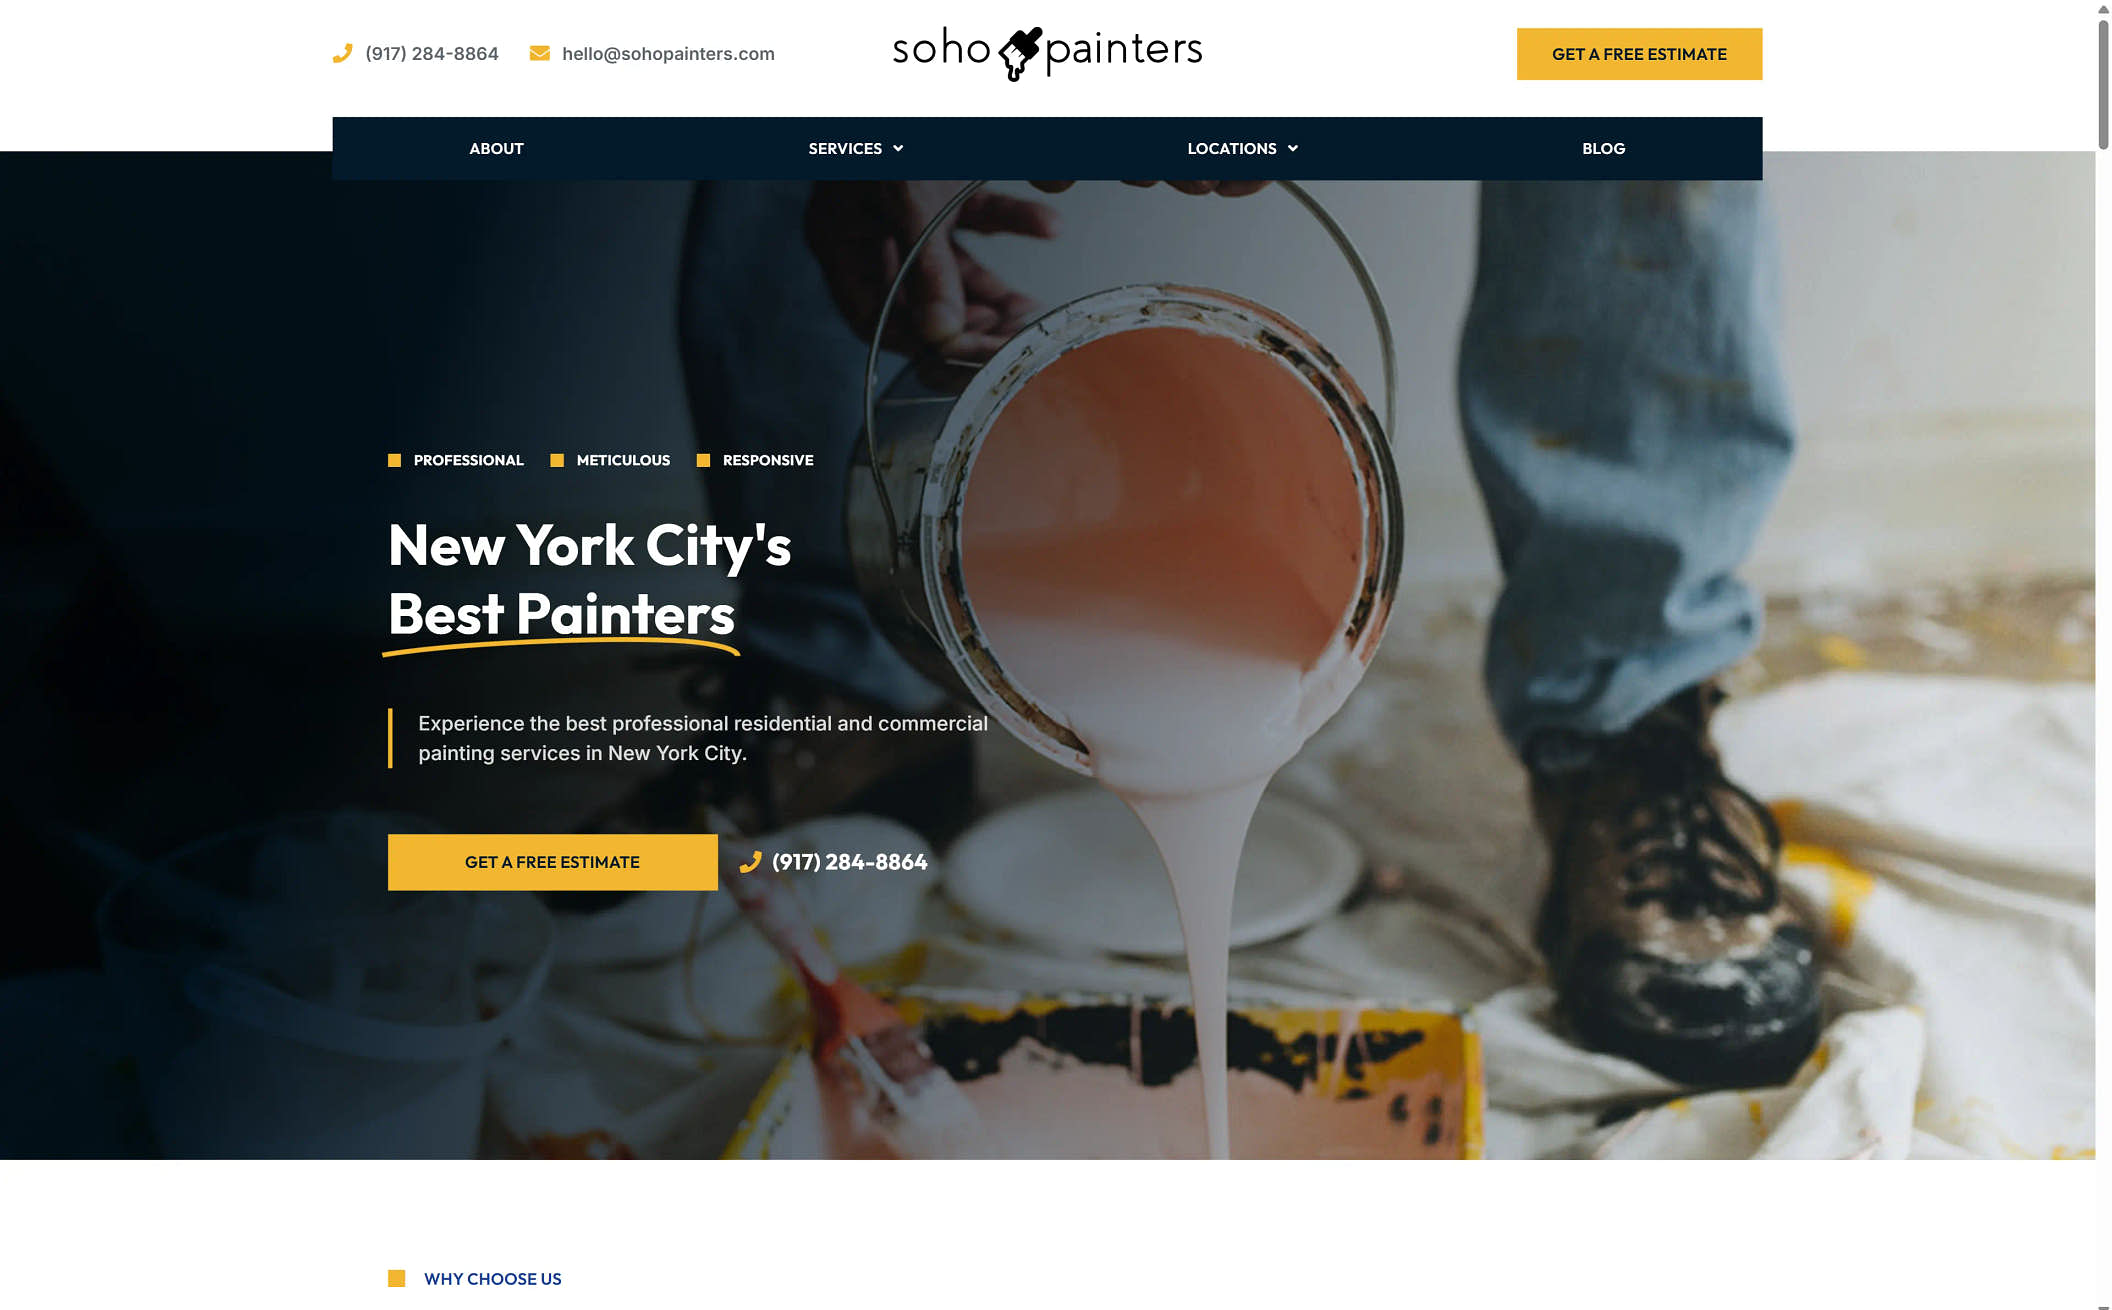2112x1310 pixels.
Task: Click the hello@sohopainters.com email link
Action: click(668, 54)
